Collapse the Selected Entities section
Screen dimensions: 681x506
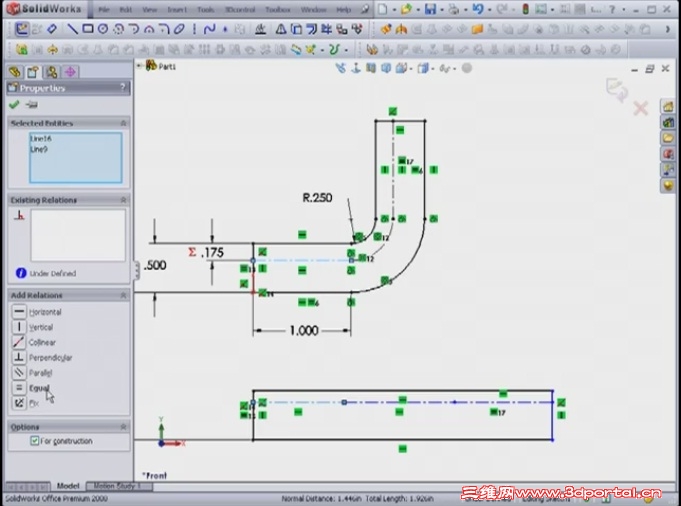point(123,123)
